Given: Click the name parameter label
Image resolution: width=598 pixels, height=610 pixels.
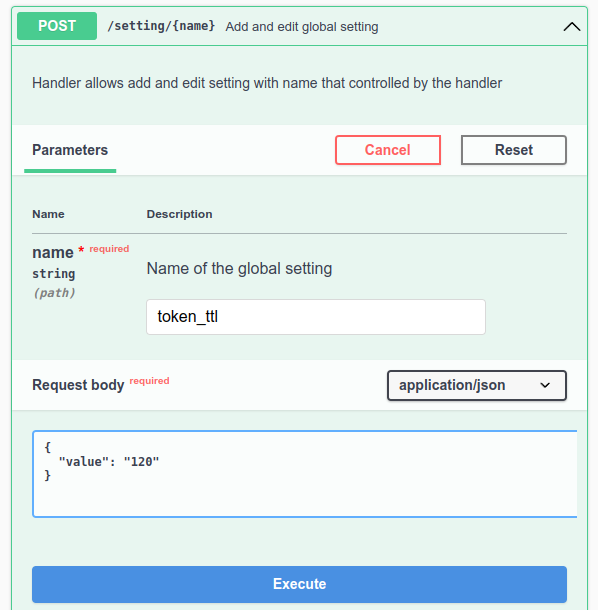Looking at the screenshot, I should [53, 252].
